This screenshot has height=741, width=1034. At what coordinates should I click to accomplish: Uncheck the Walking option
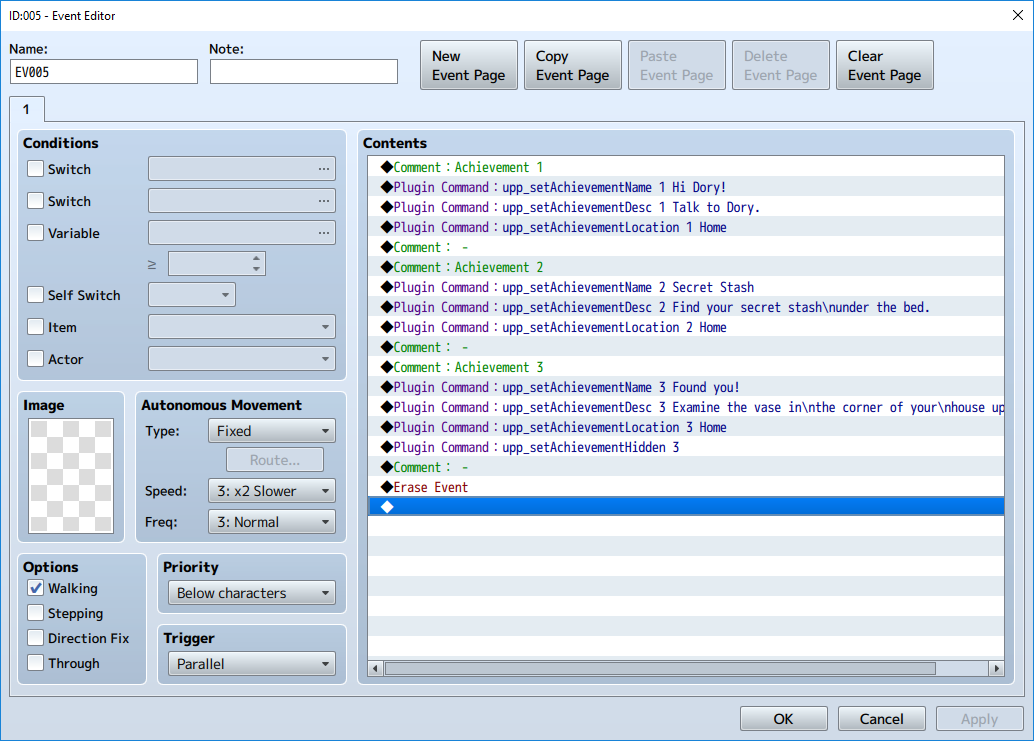[36, 588]
